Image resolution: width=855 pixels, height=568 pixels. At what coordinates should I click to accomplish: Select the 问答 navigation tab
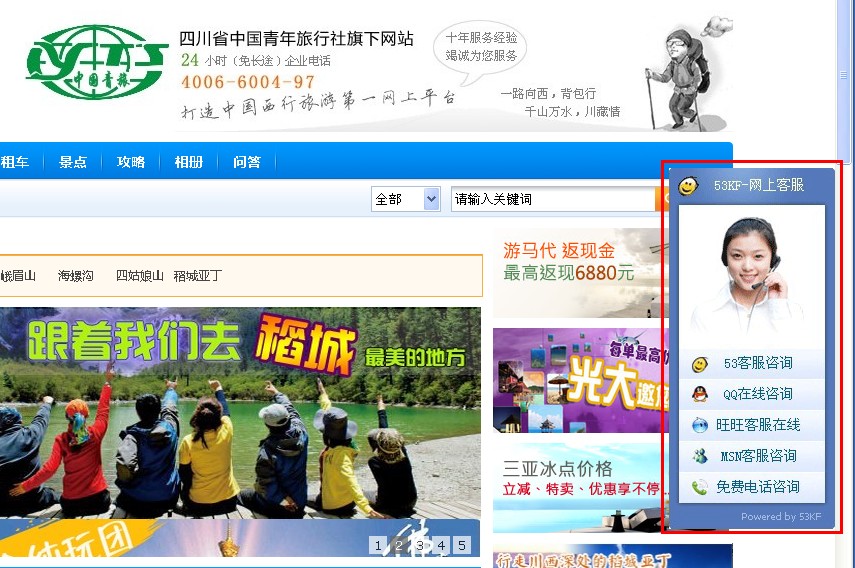247,162
